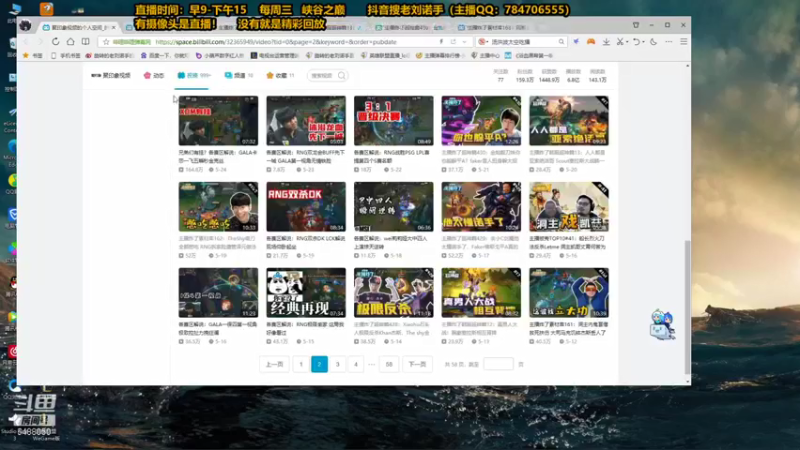The height and width of the screenshot is (450, 800).
Task: Click the undo closed tab icon
Action: click(636, 42)
